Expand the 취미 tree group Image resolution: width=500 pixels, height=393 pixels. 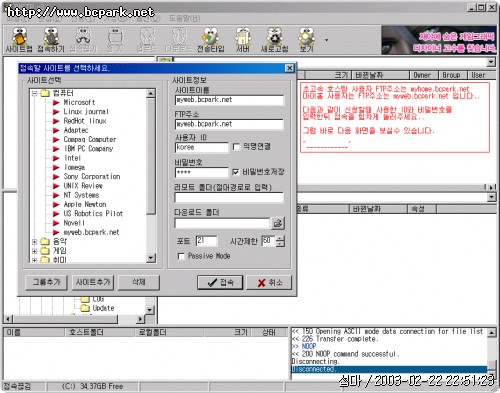point(34,260)
